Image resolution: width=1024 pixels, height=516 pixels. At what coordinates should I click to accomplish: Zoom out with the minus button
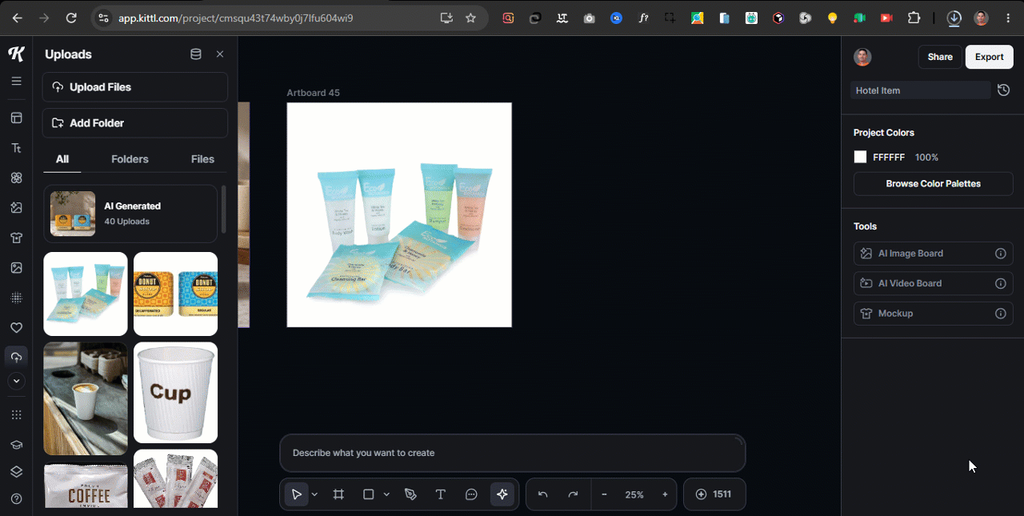point(604,494)
